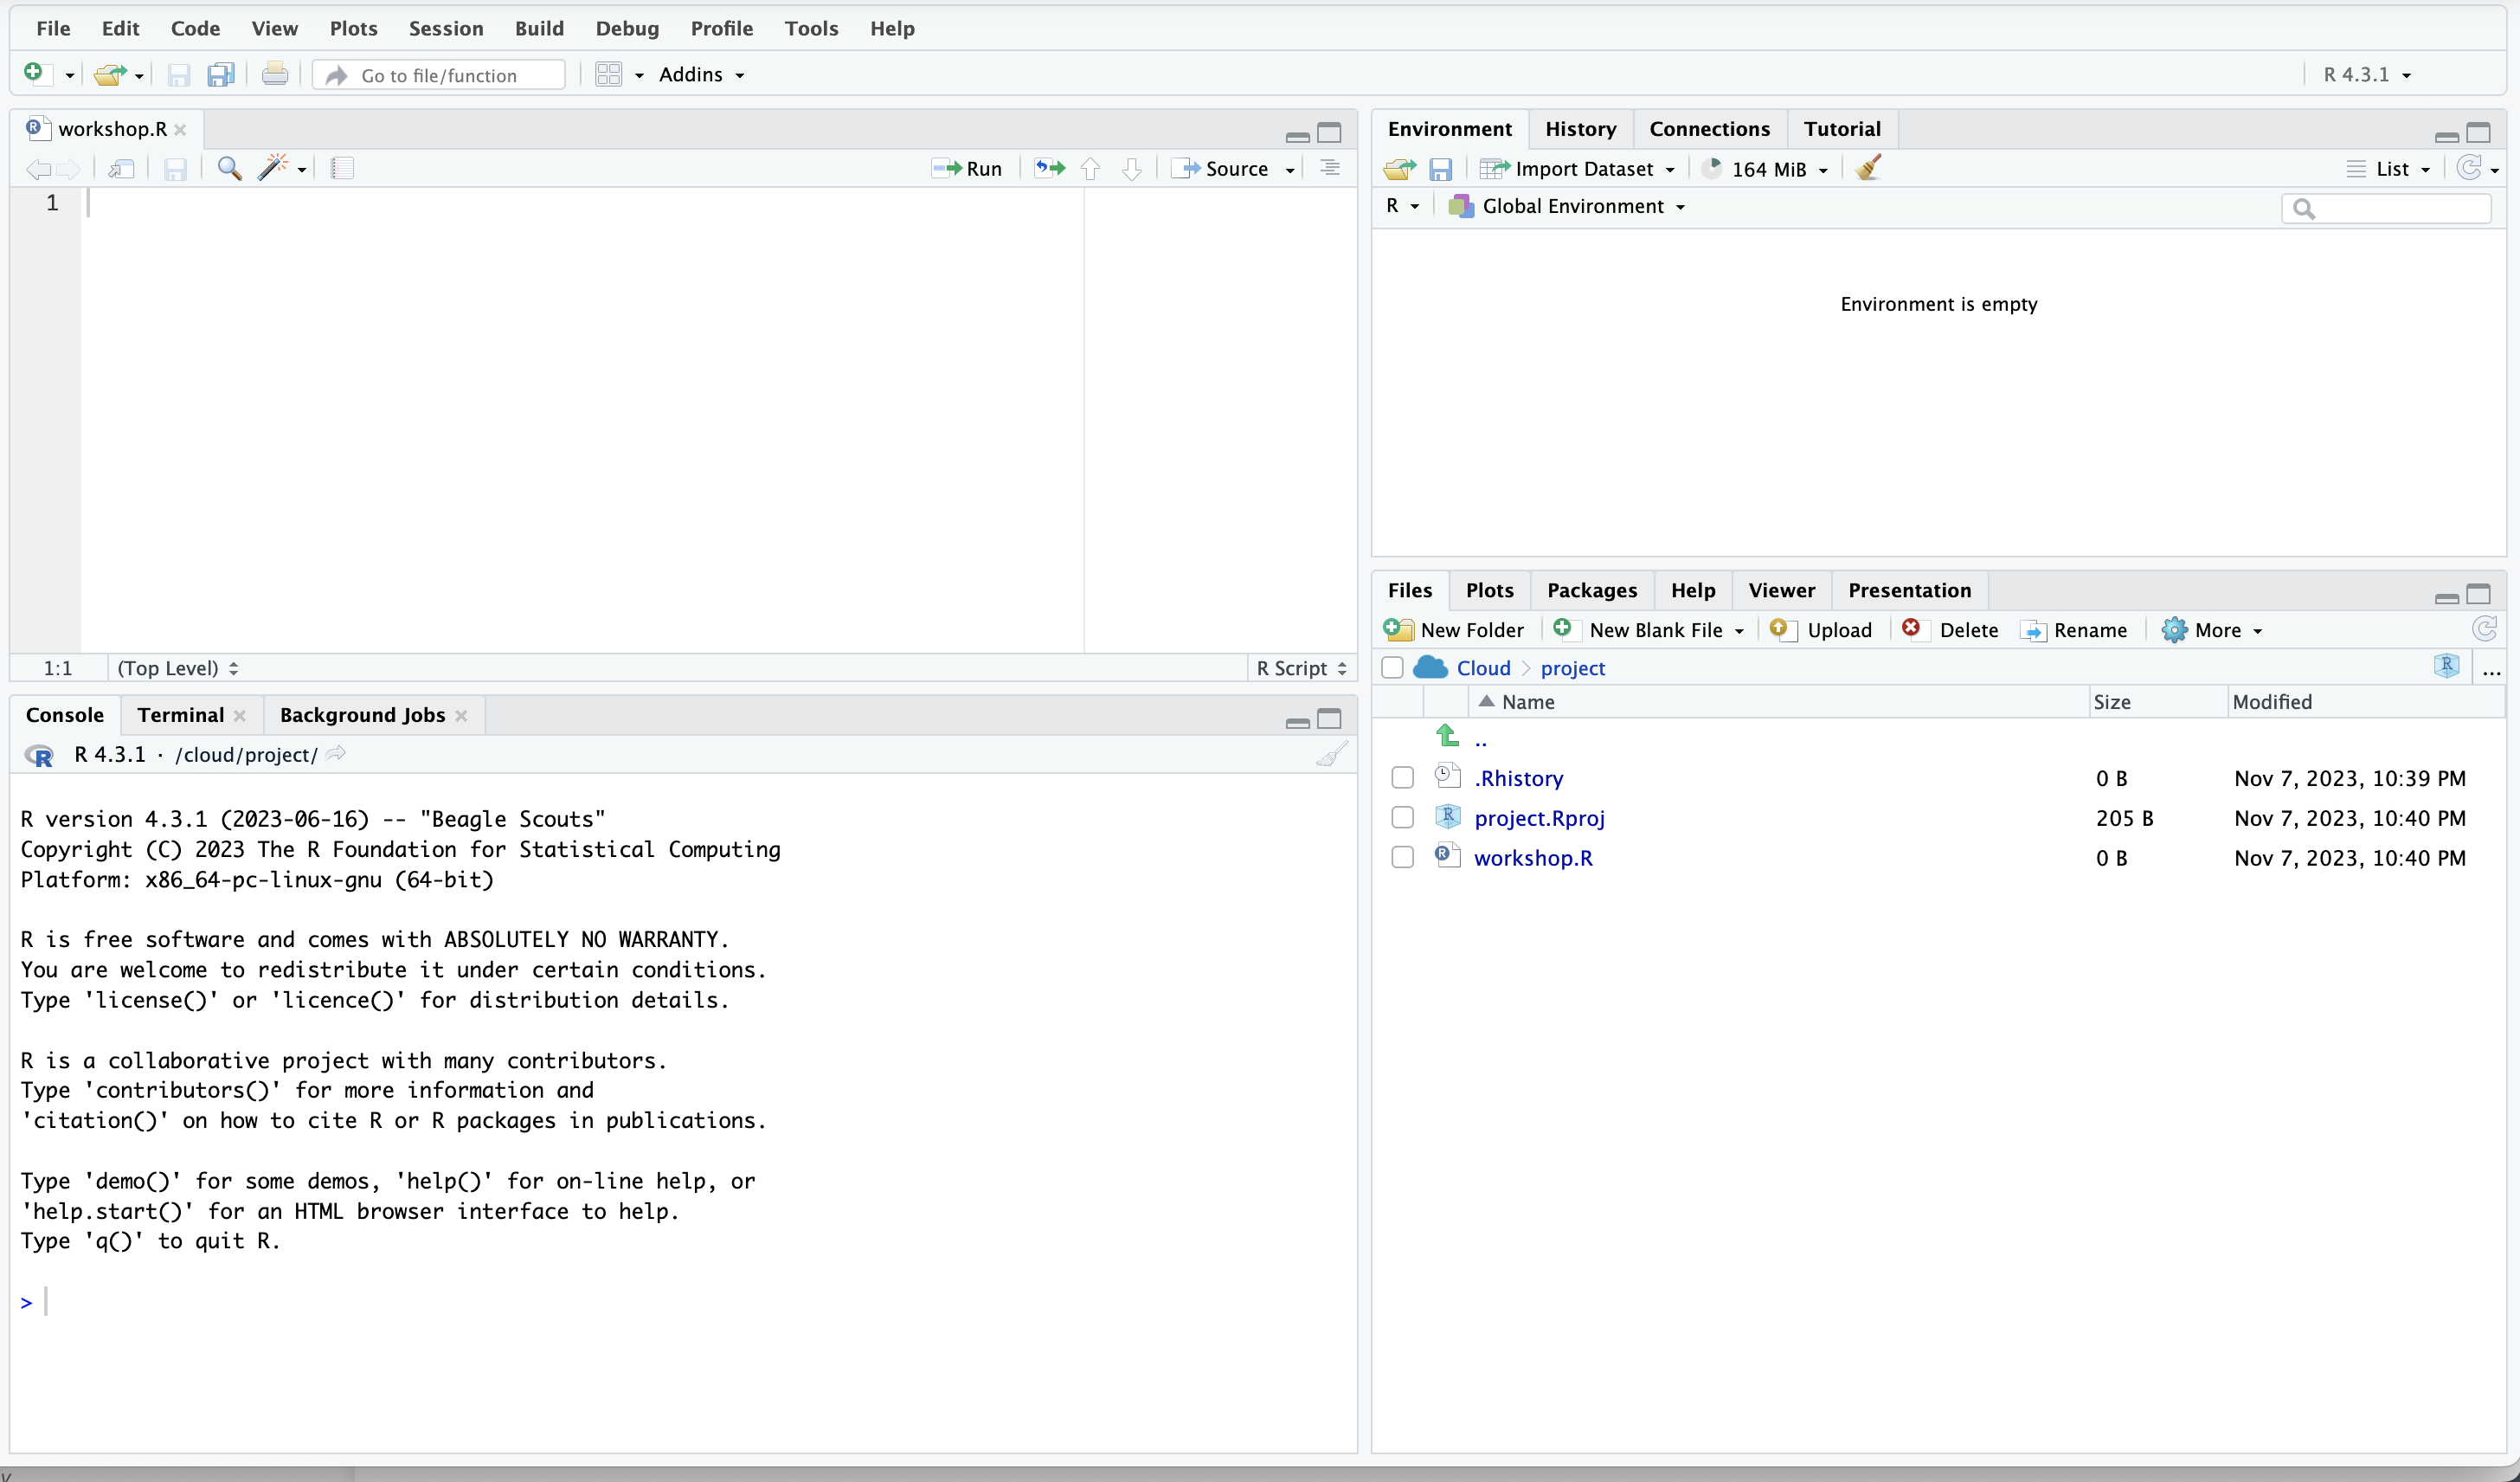Image resolution: width=2520 pixels, height=1482 pixels.
Task: Click the re-run previous code region icon
Action: [x=1049, y=168]
